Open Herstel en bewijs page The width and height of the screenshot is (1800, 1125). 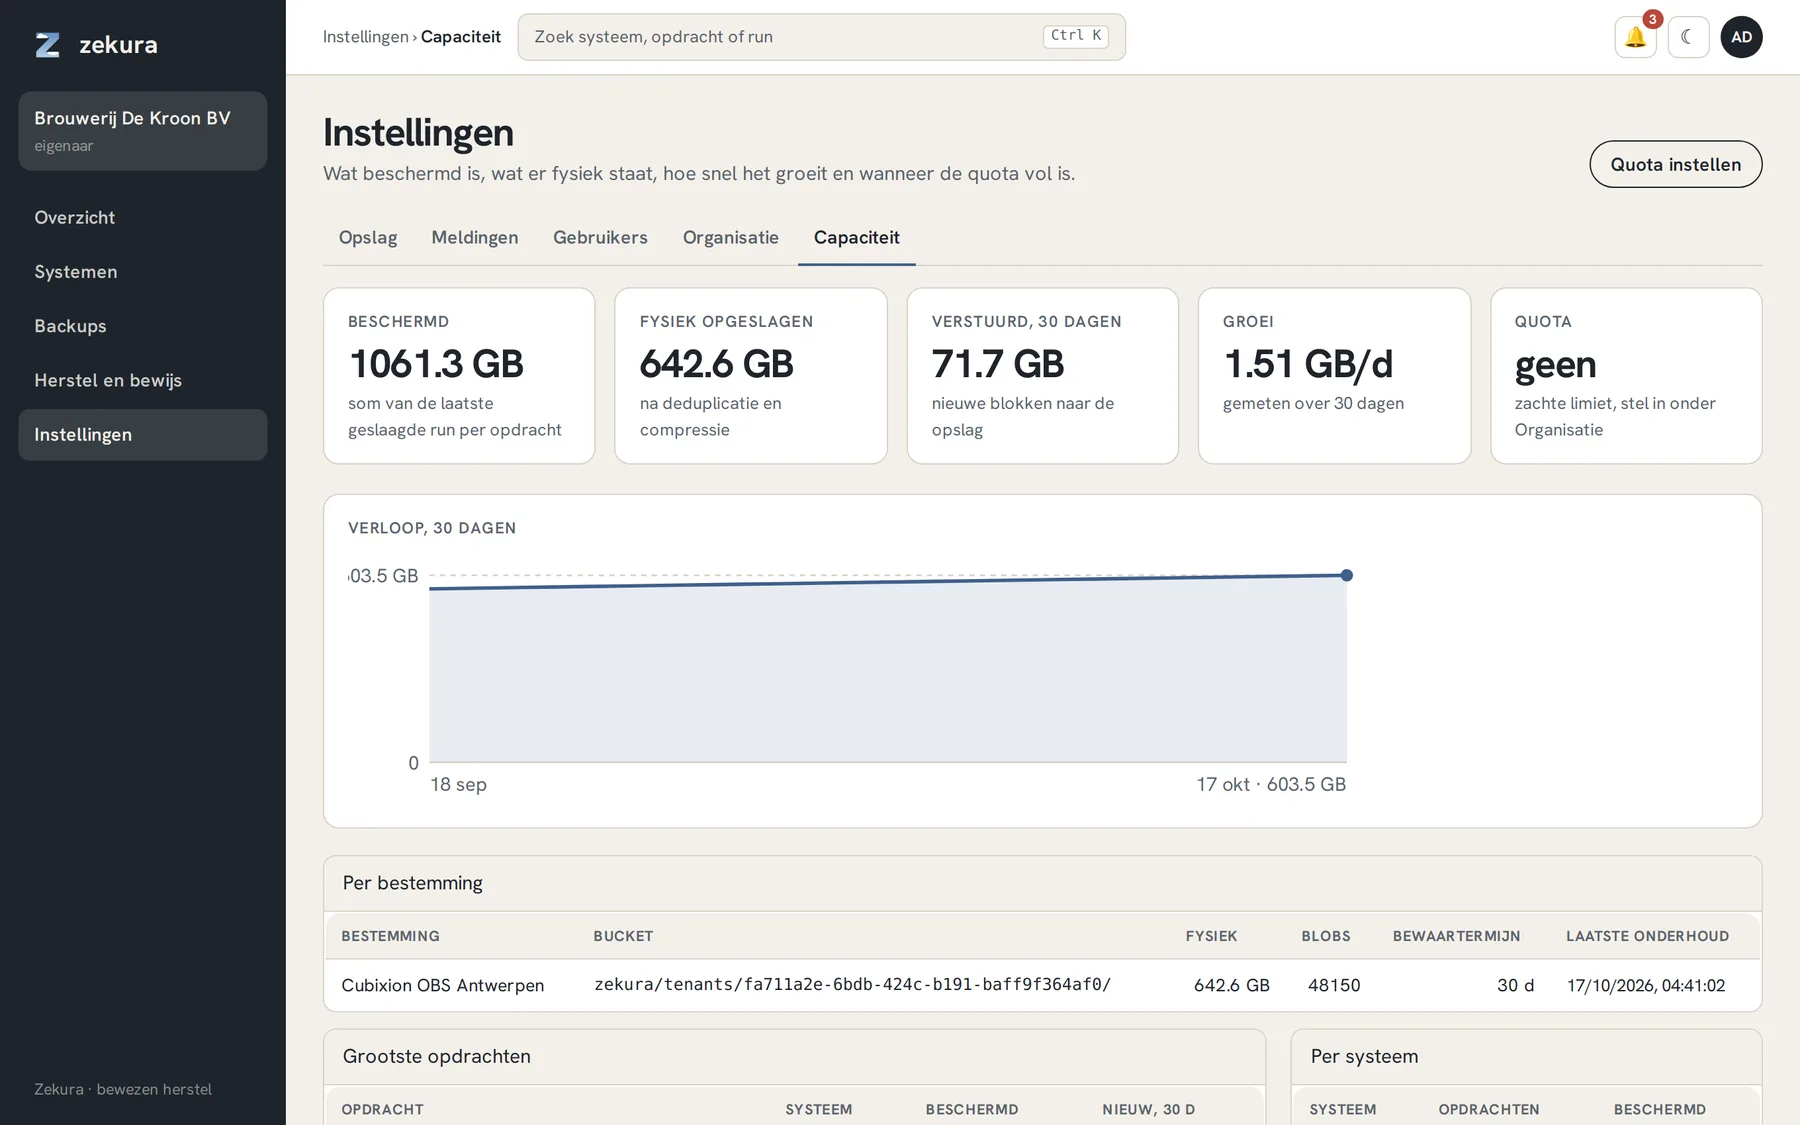(143, 380)
